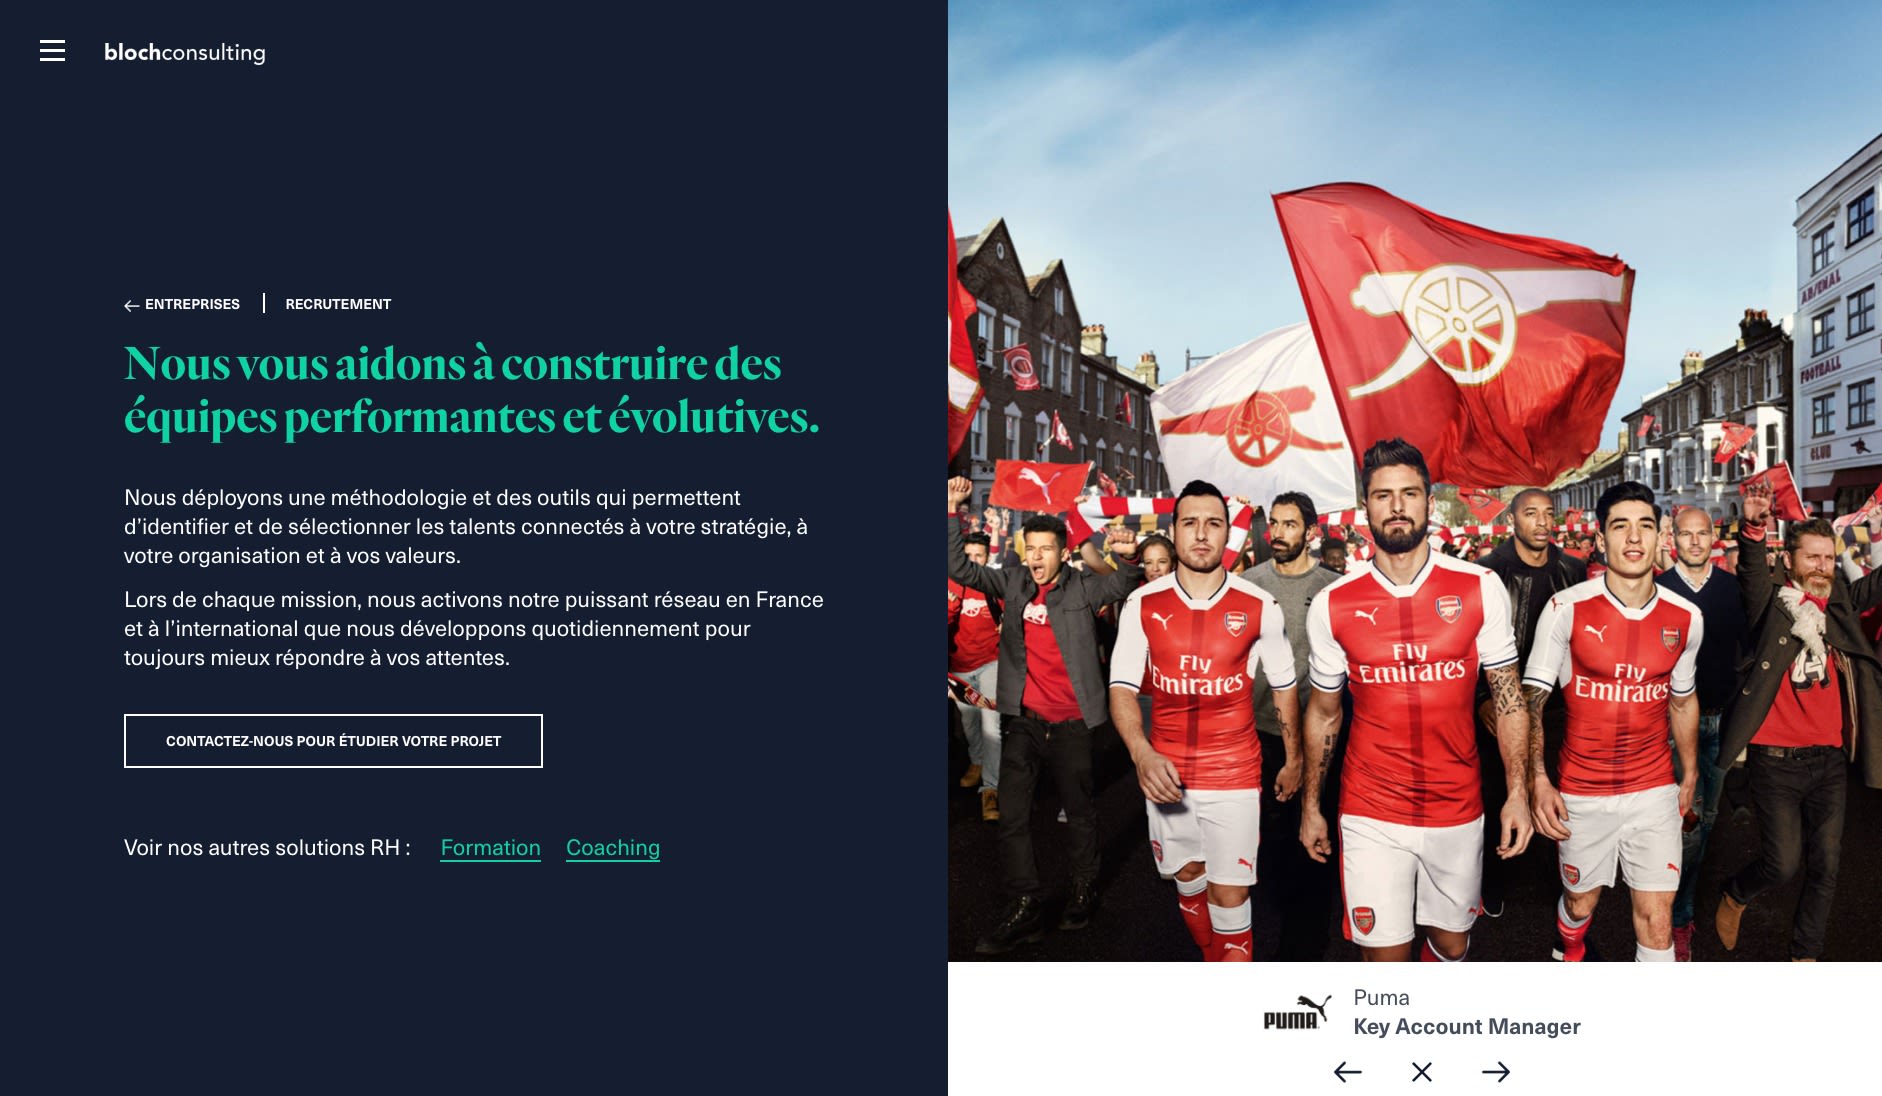1882x1096 pixels.
Task: Select the RECRUTEMENT breadcrumb item
Action: (x=338, y=304)
